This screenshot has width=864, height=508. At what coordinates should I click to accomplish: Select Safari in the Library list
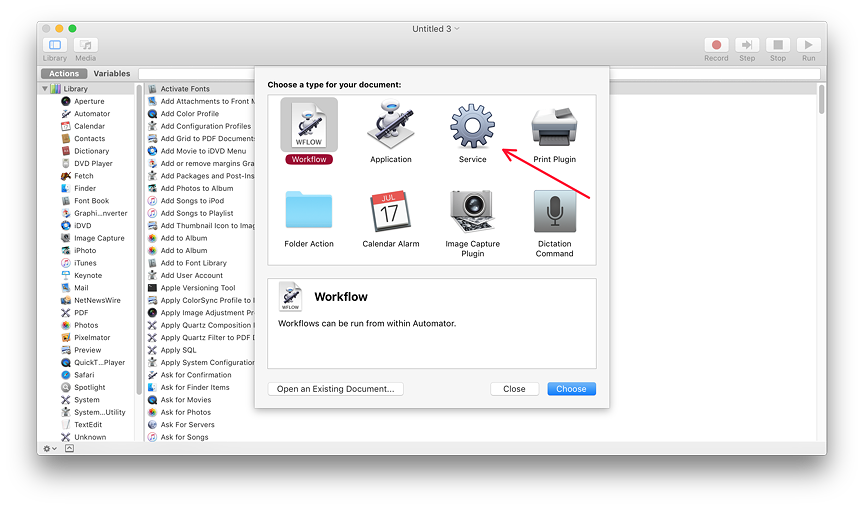[x=84, y=375]
